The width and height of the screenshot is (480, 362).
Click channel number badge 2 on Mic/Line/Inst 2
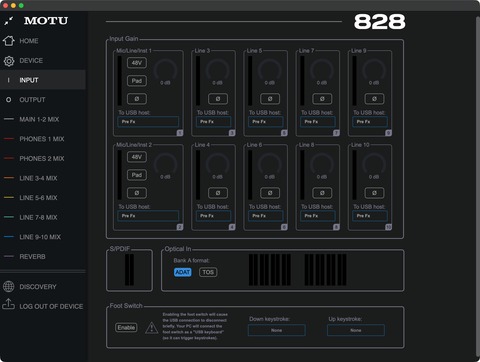(x=180, y=227)
